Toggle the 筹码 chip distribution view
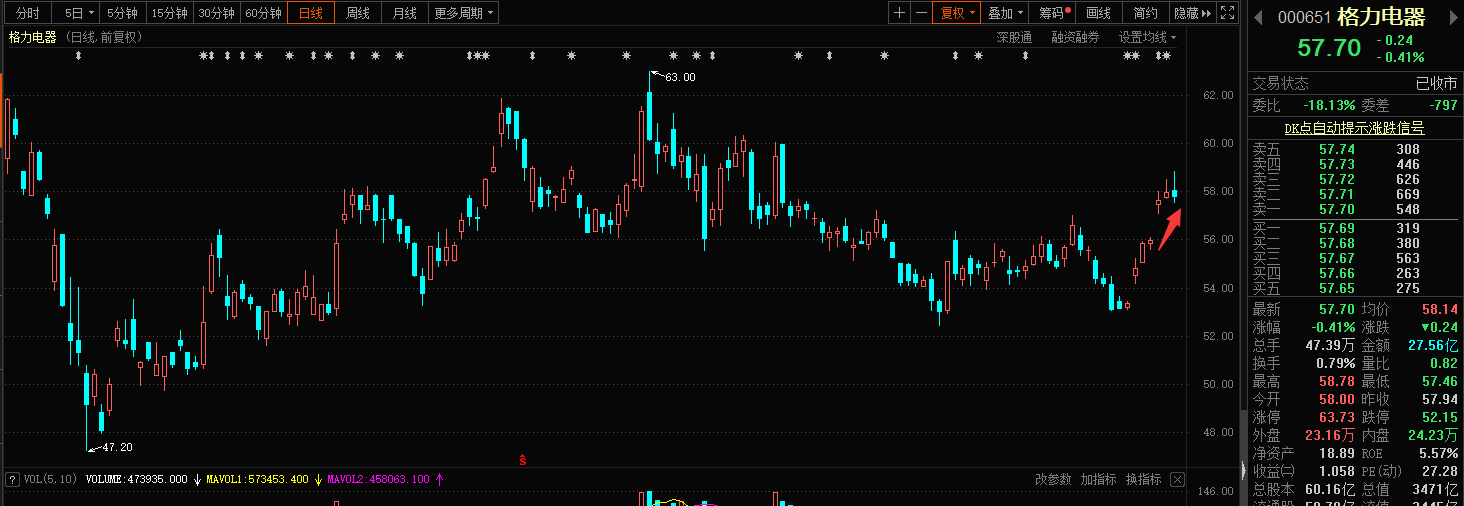Viewport: 1464px width, 506px height. tap(1053, 13)
